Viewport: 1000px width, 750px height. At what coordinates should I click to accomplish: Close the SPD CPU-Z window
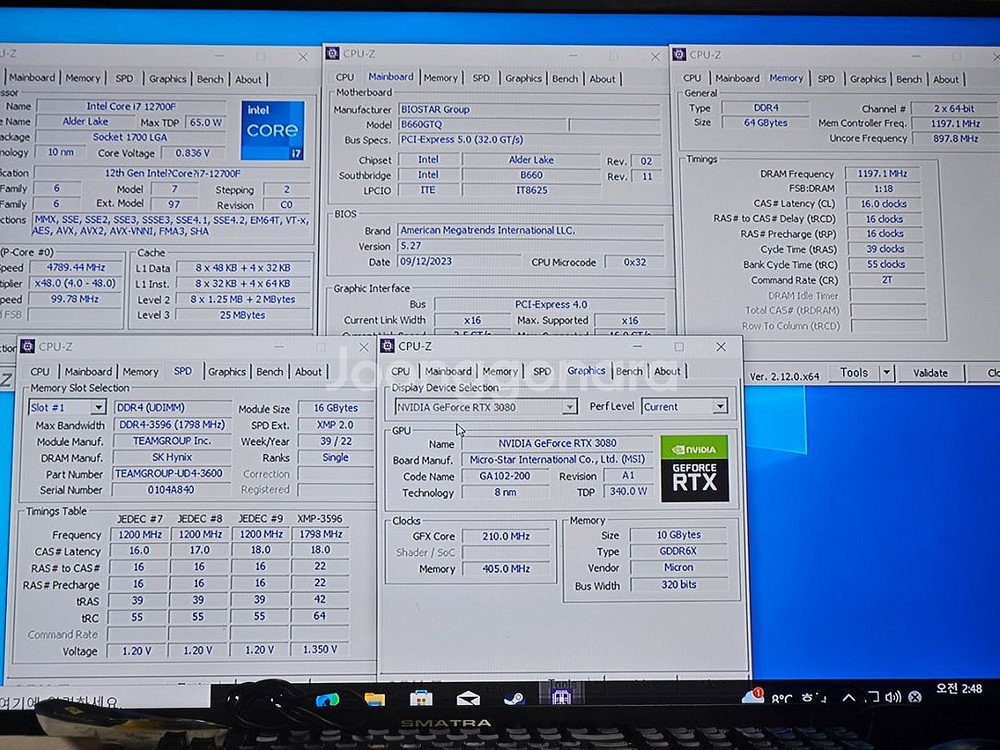pyautogui.click(x=364, y=347)
